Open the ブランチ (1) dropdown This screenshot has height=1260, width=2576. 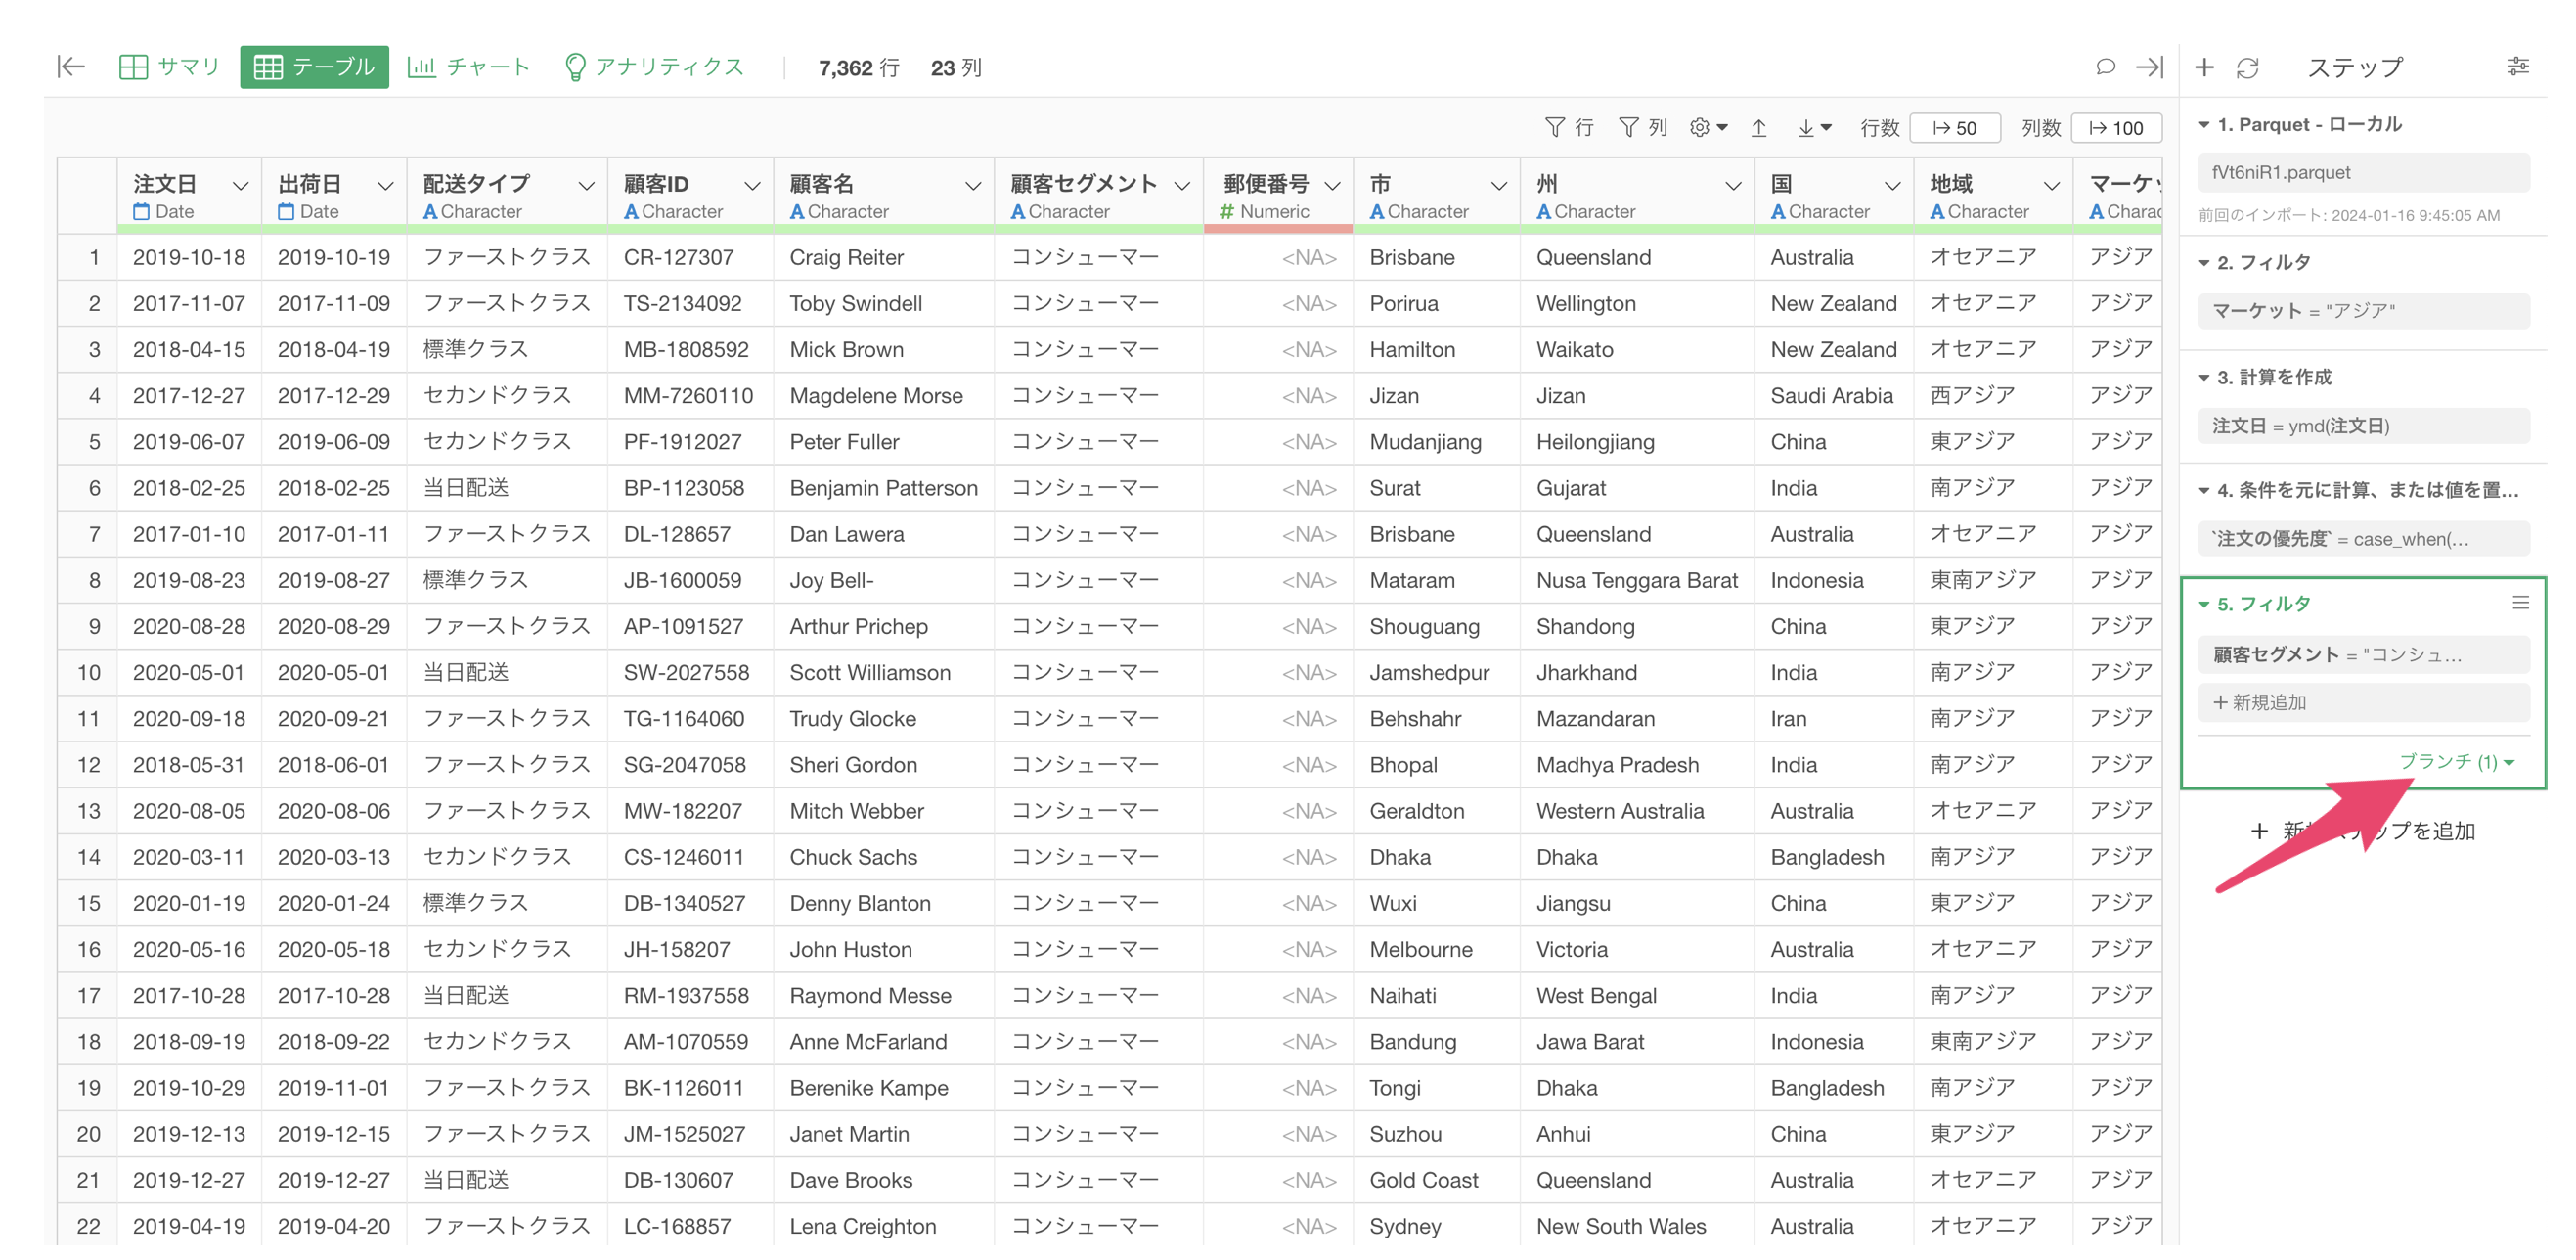click(2456, 762)
